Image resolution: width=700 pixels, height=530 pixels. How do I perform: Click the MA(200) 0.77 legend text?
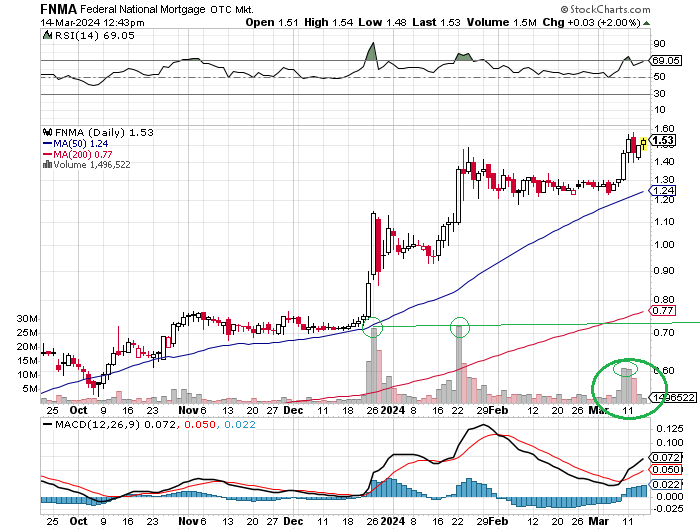pyautogui.click(x=83, y=154)
